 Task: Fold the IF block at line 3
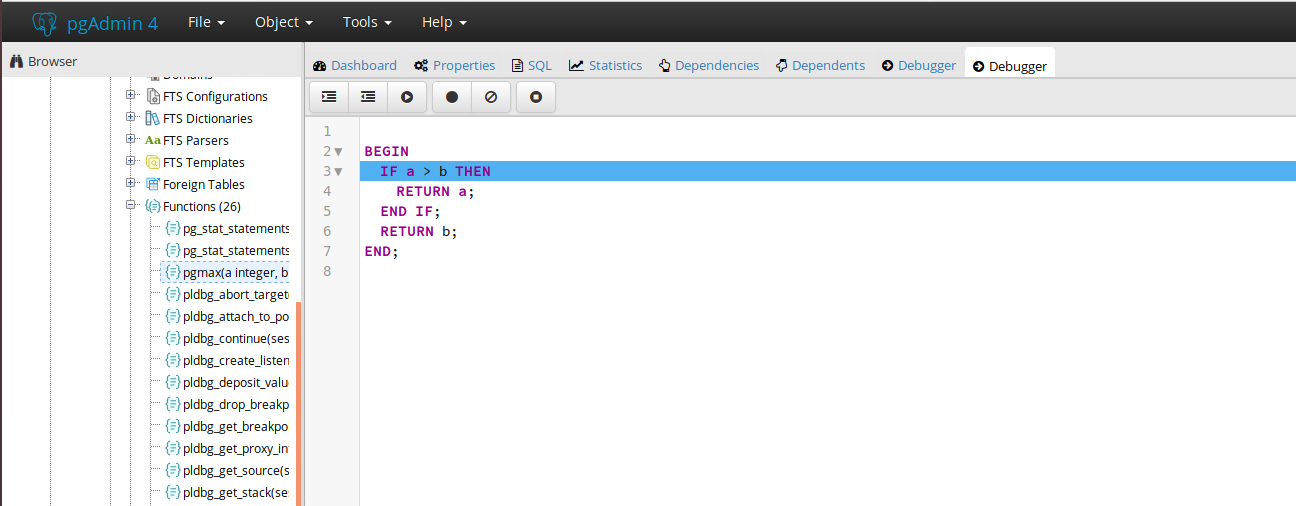(x=338, y=172)
